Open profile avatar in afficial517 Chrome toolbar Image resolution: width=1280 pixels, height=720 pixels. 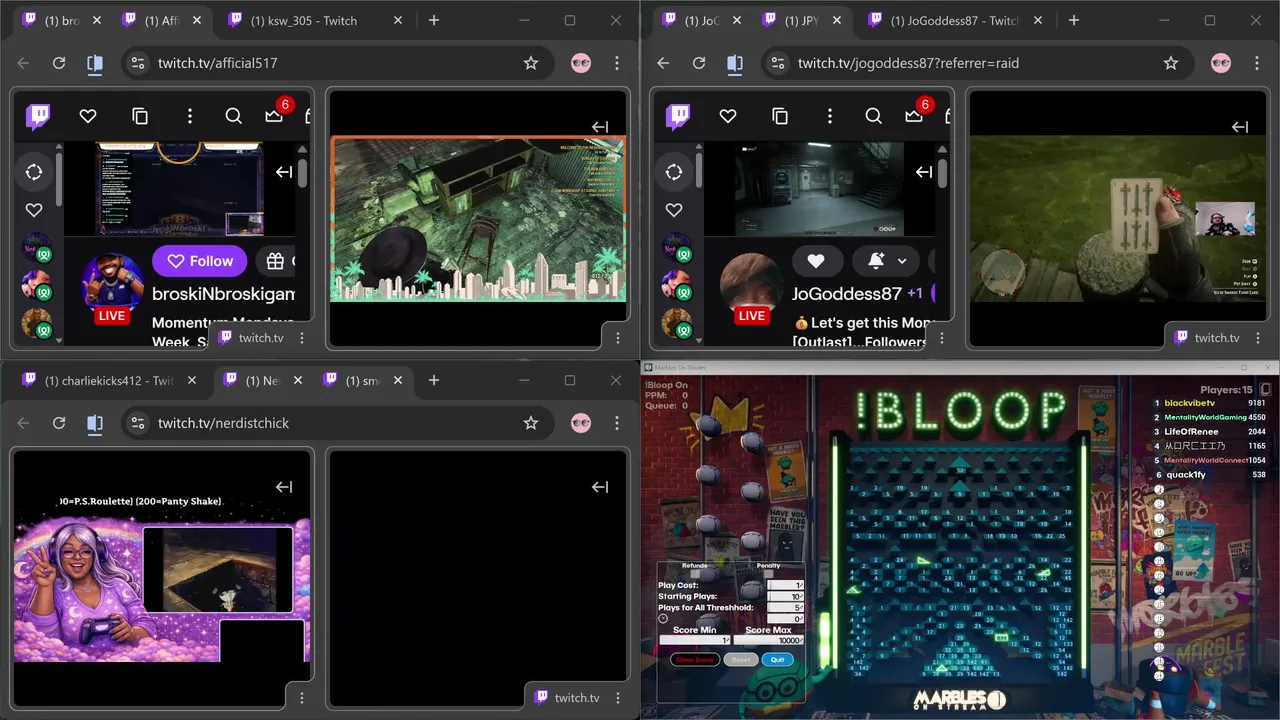[x=581, y=63]
